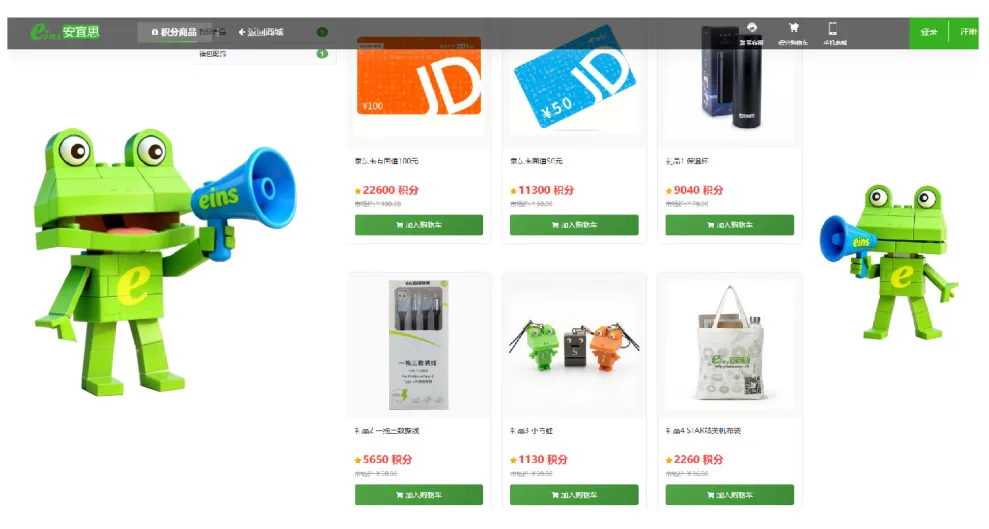Open the customer service headset icon

(x=751, y=33)
